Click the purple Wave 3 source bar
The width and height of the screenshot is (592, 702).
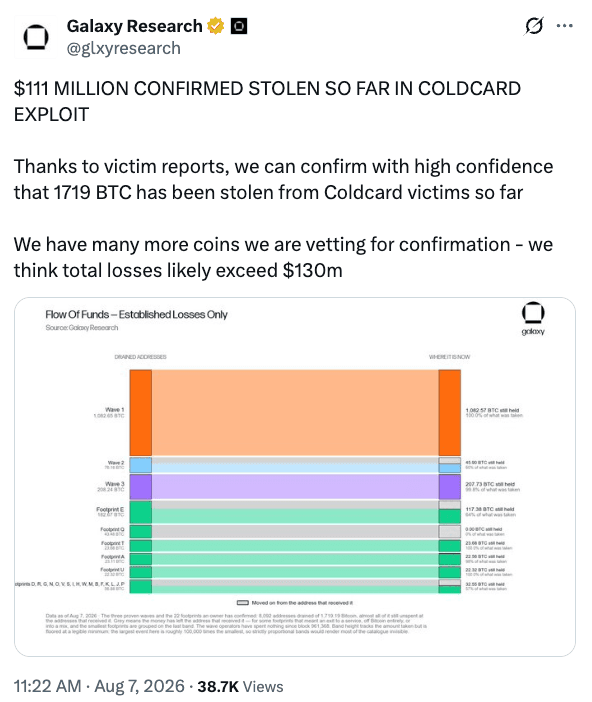(x=141, y=487)
